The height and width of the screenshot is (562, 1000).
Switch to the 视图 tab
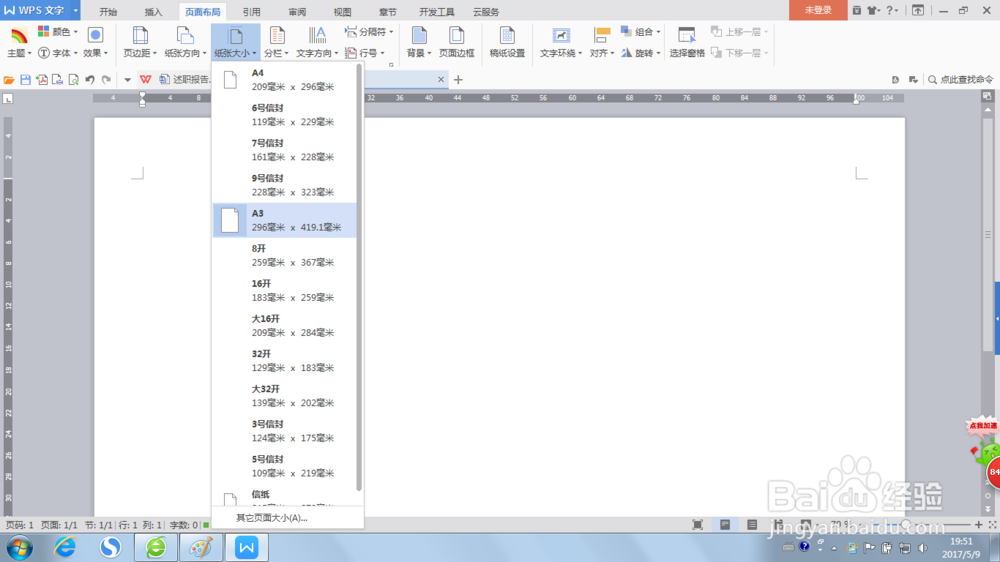(x=342, y=11)
